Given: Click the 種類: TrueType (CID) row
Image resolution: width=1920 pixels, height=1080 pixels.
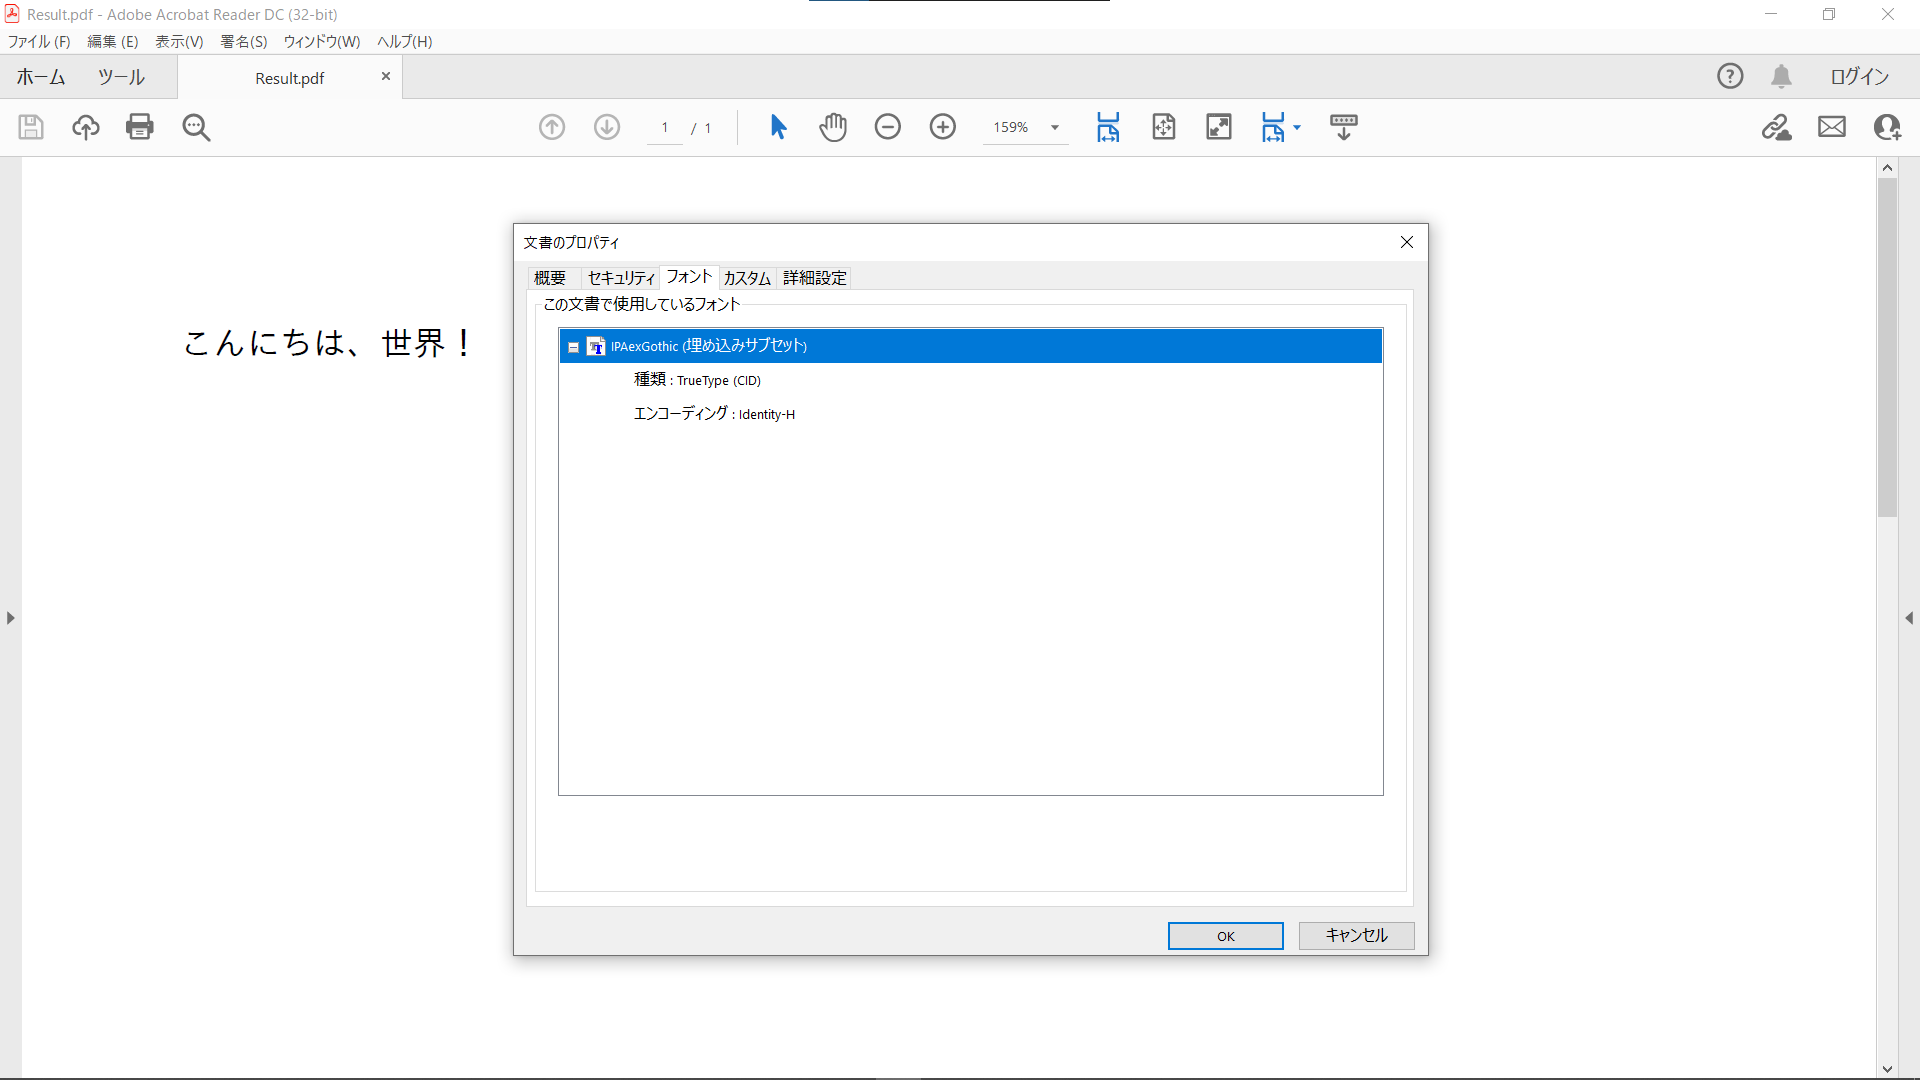Looking at the screenshot, I should pos(697,380).
